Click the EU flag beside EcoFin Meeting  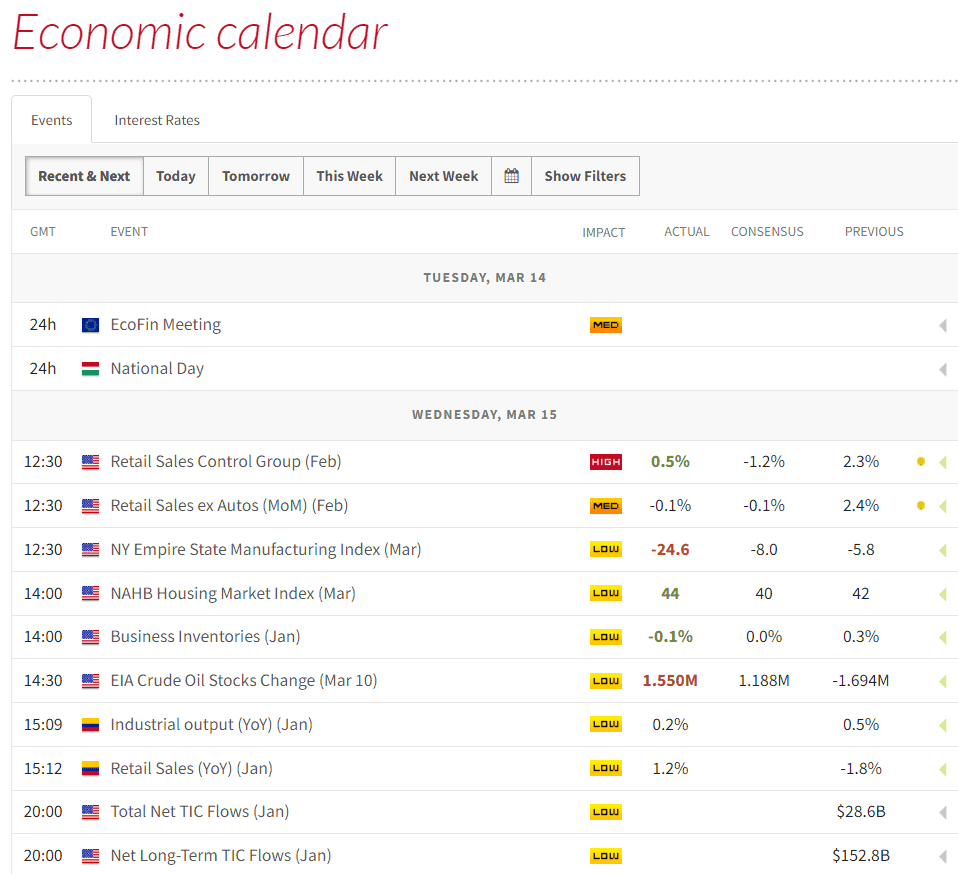90,325
